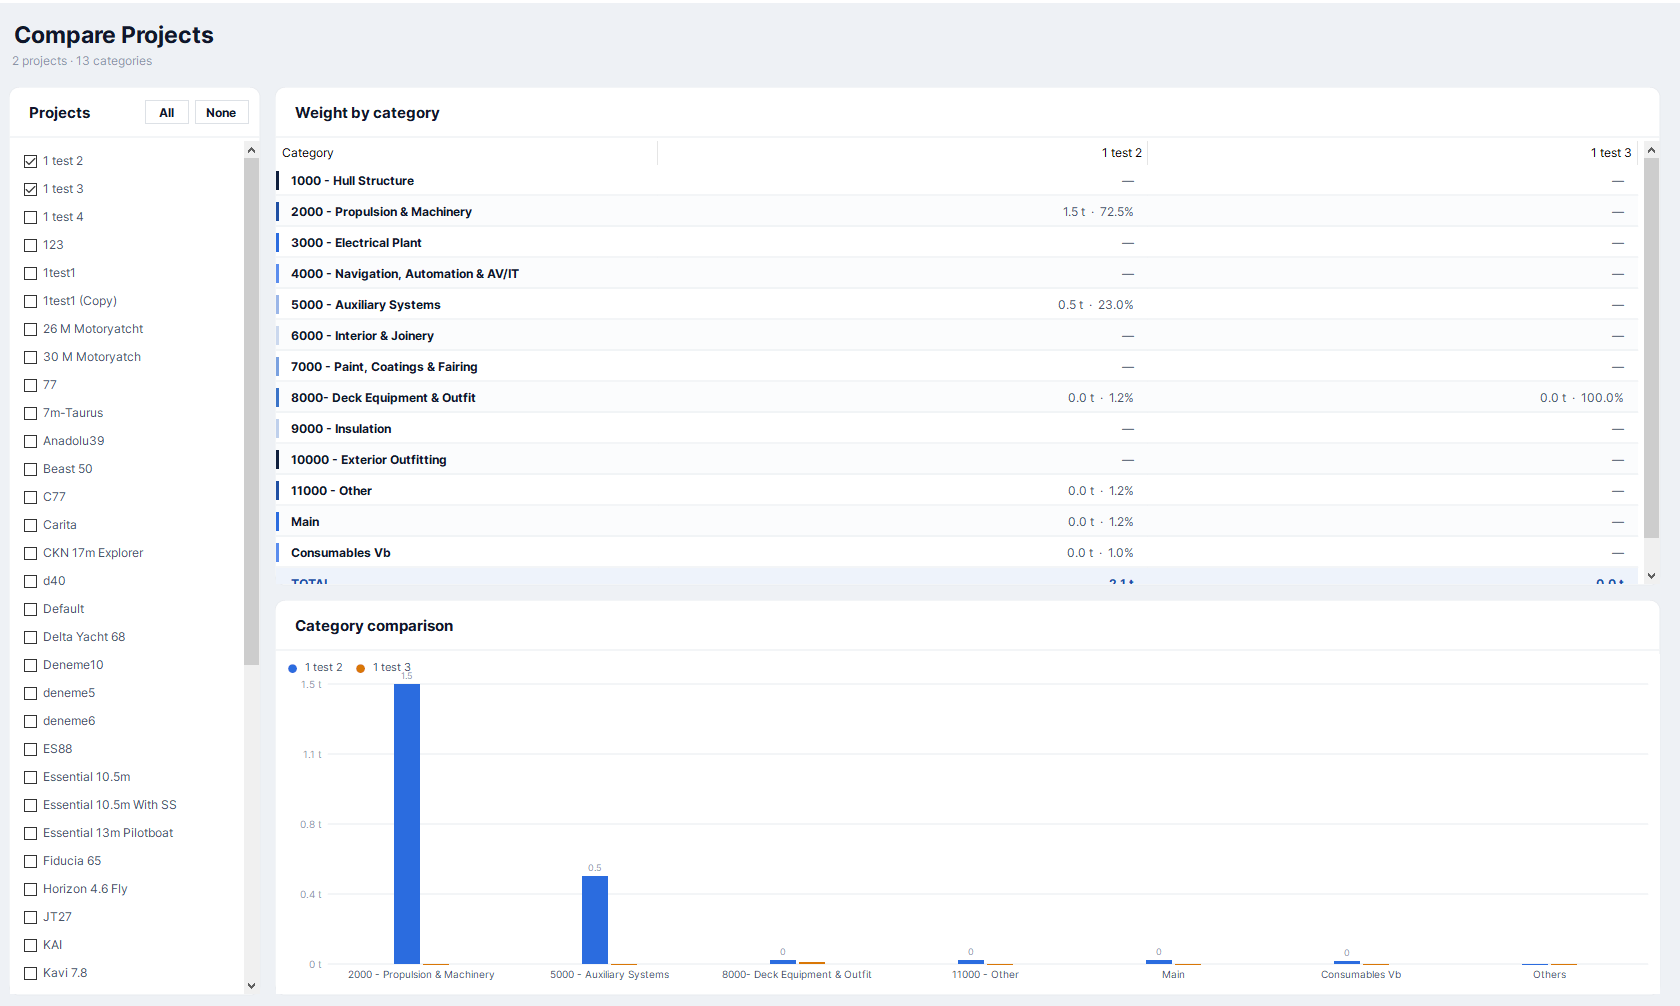Select the 2000 - Propulsion & Machinery table row
This screenshot has height=1006, width=1680.
point(957,212)
